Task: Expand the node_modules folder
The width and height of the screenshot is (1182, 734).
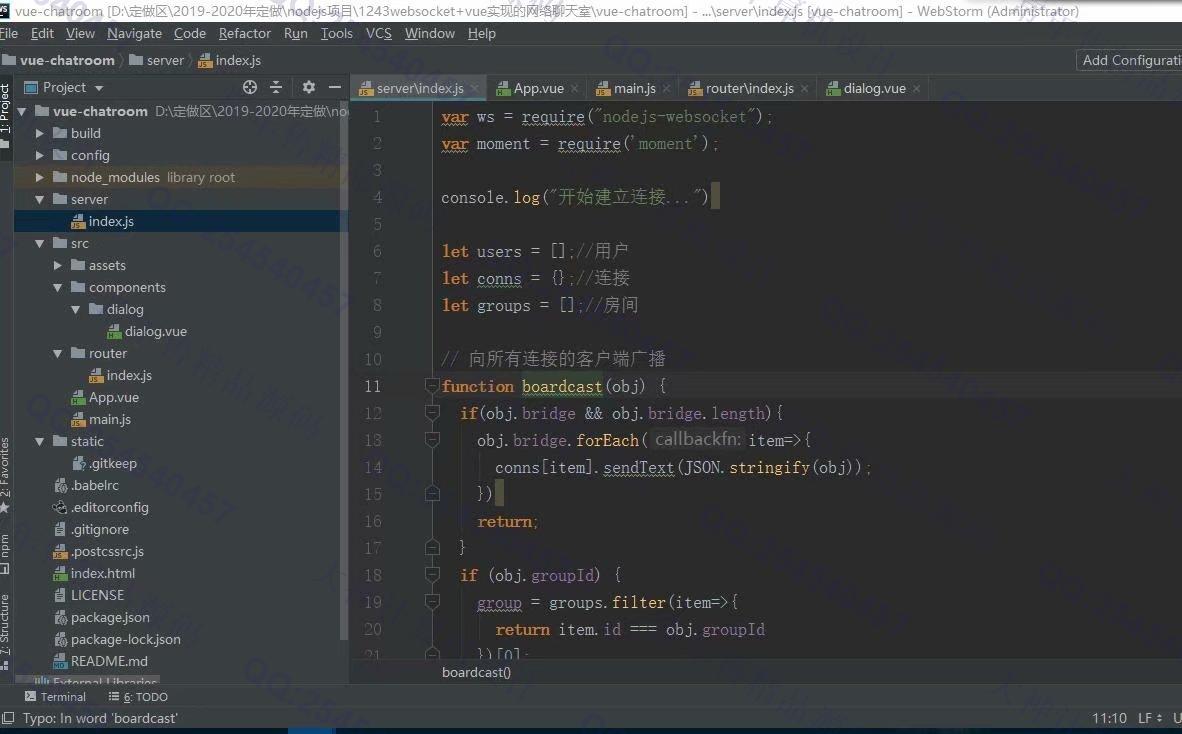Action: click(x=39, y=177)
